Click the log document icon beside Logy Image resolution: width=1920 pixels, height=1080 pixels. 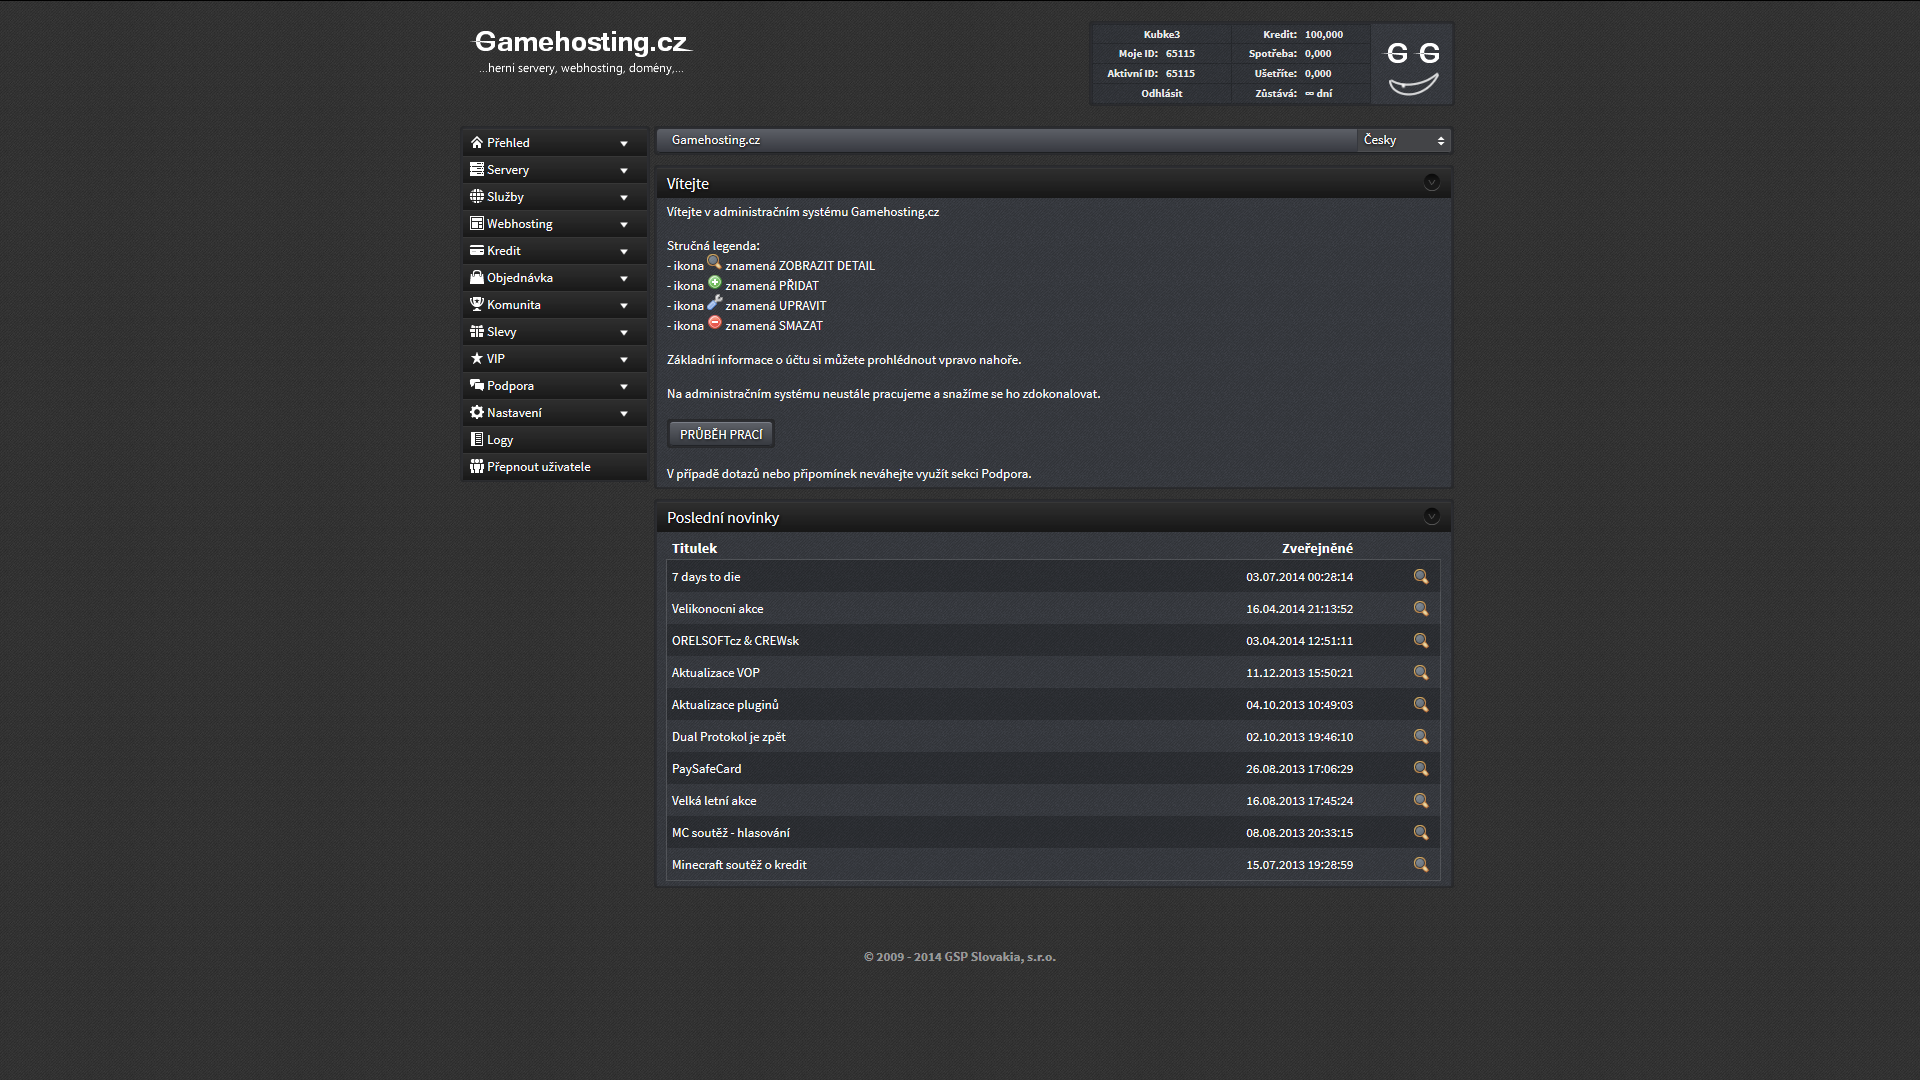[477, 439]
